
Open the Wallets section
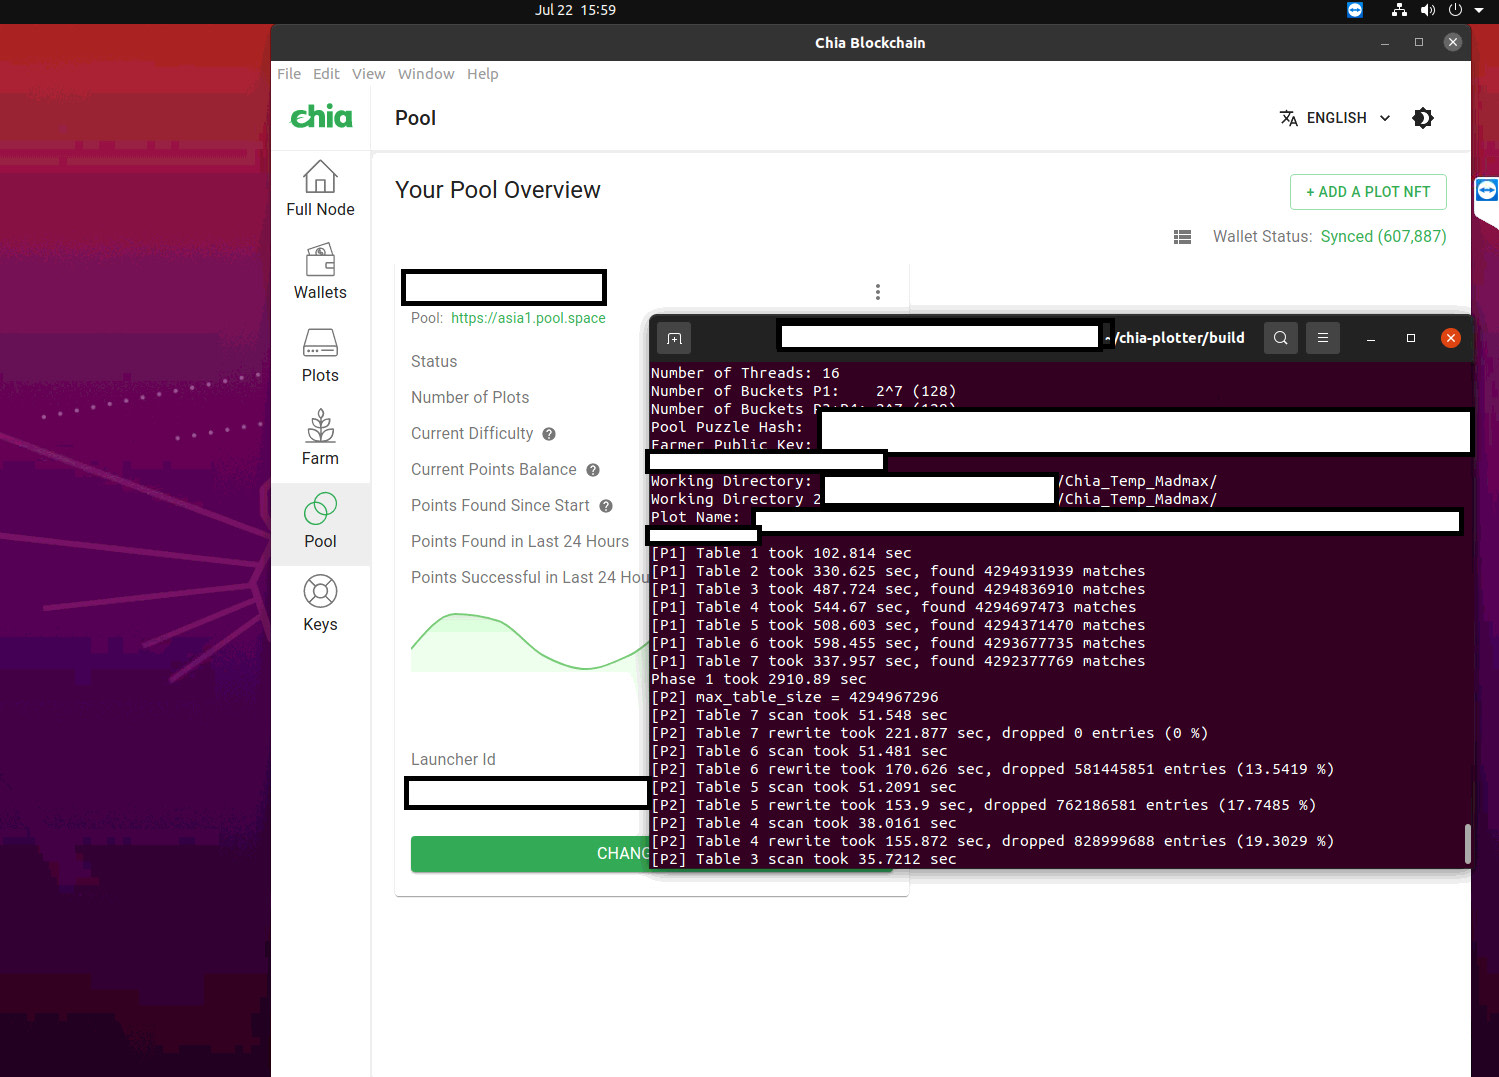coord(320,271)
